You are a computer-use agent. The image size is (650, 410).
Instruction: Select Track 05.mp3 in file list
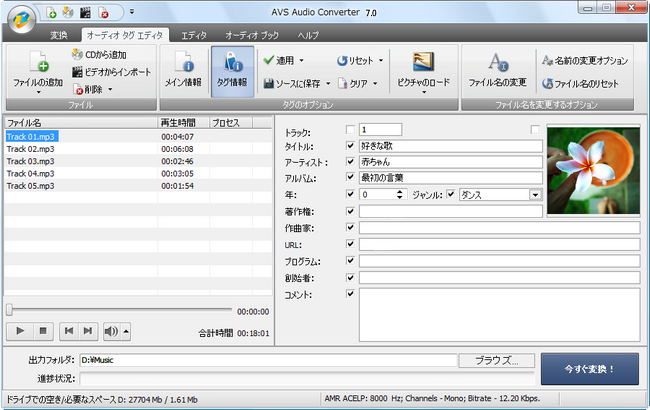coord(31,186)
